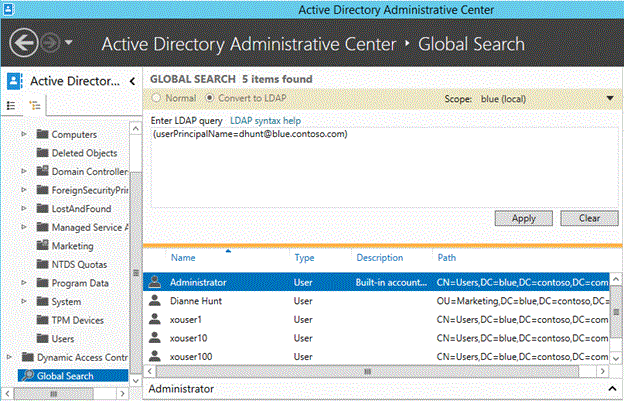
Task: Expand the System tree node
Action: (24, 301)
